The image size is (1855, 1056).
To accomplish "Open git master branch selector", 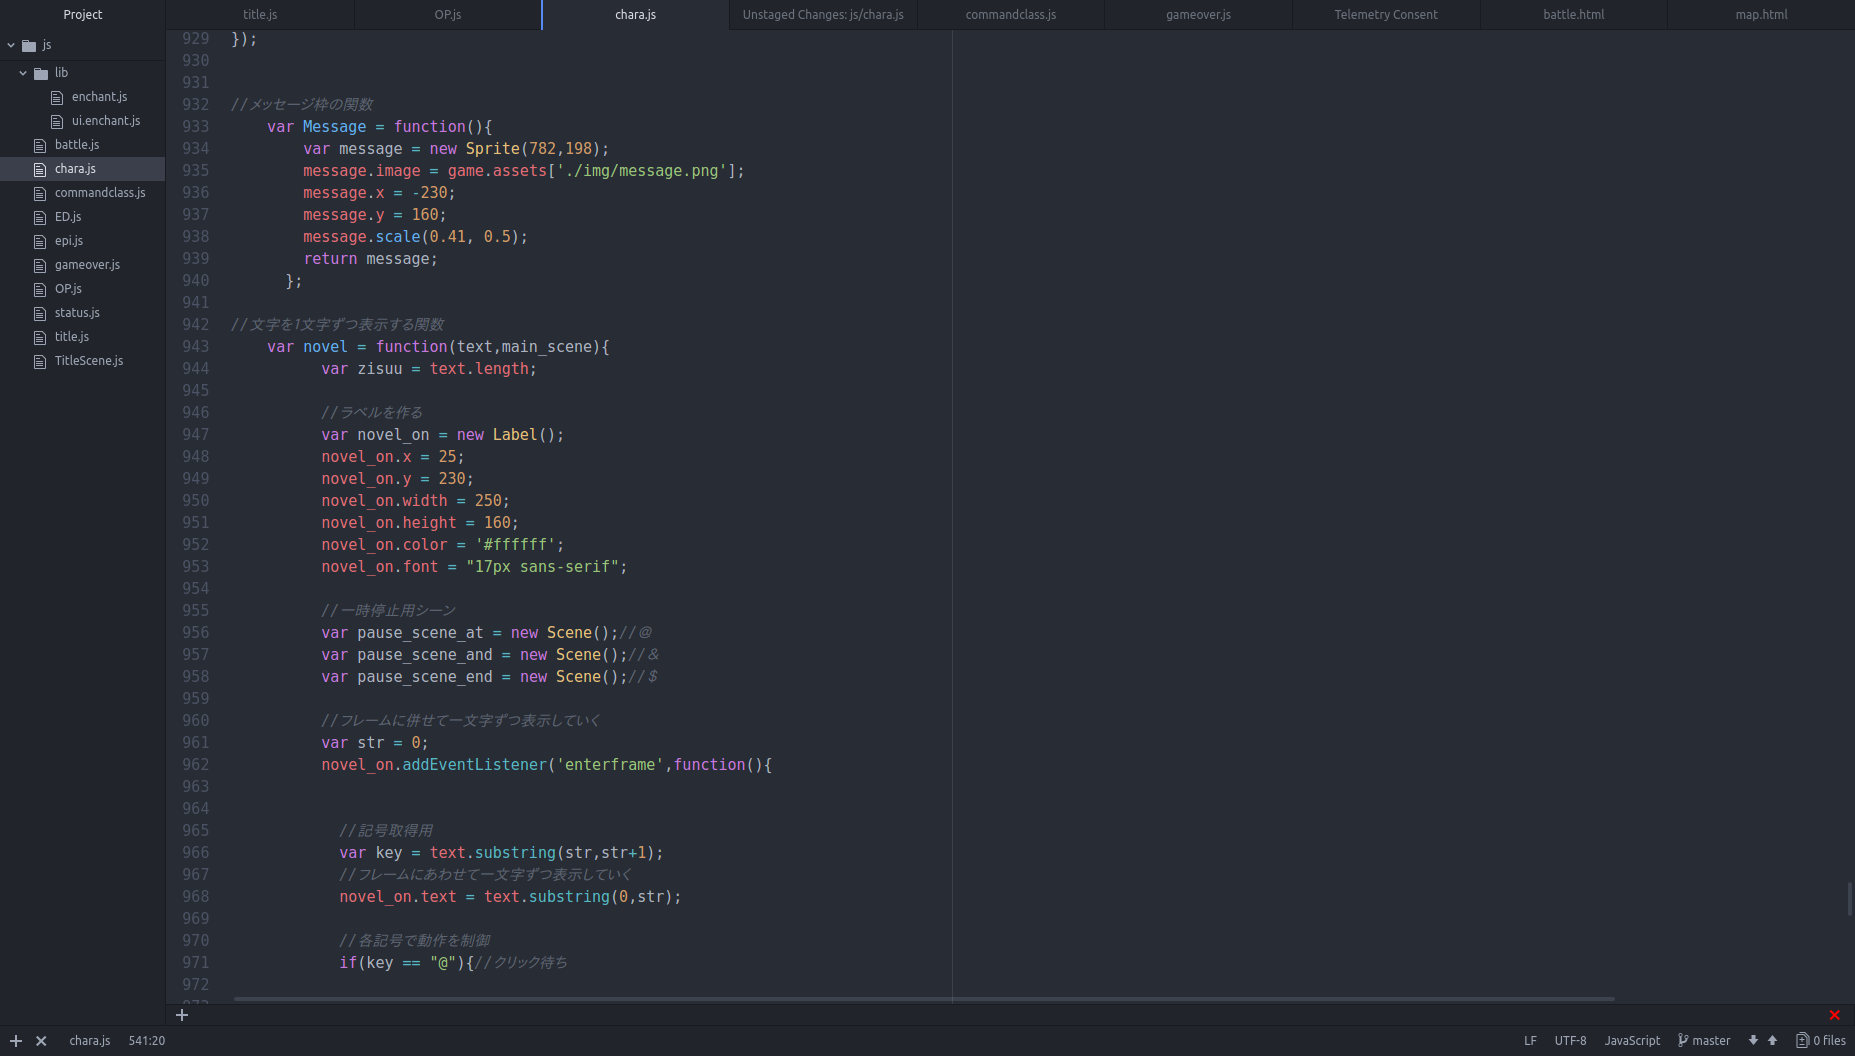I will tap(1704, 1041).
